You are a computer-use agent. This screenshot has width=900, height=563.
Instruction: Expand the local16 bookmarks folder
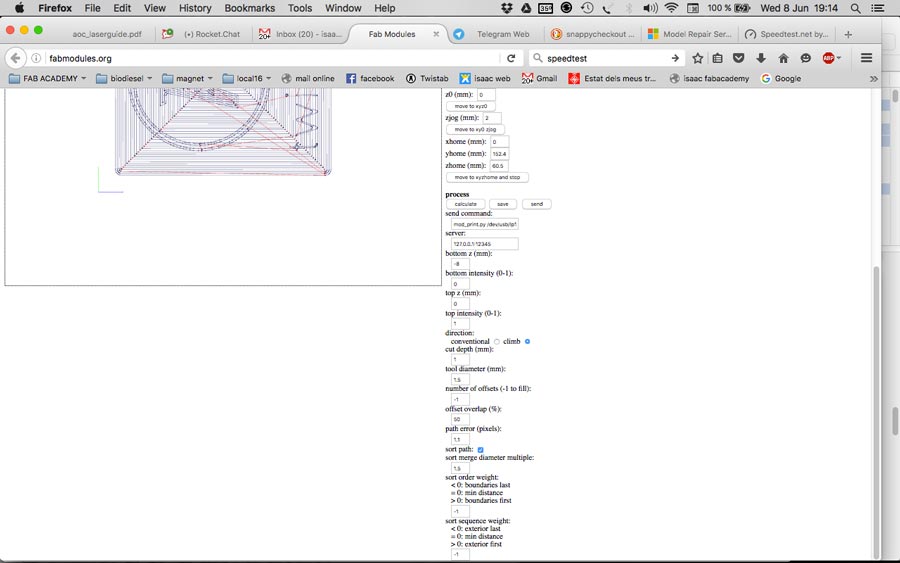(247, 79)
